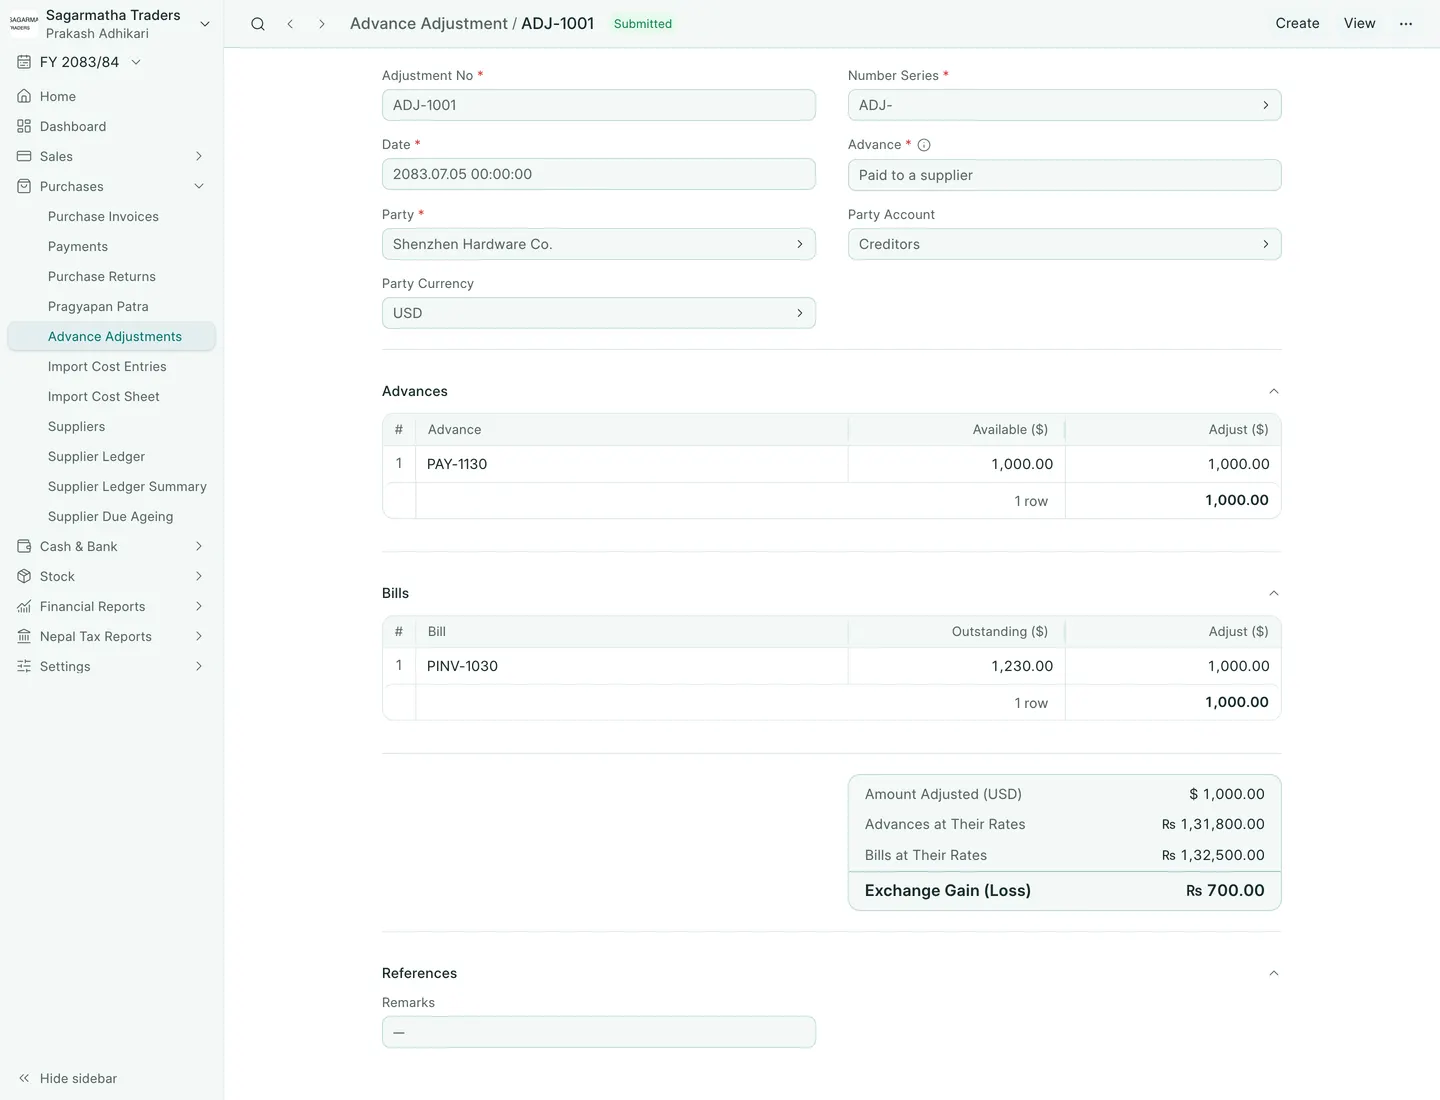Go to next record arrow
The width and height of the screenshot is (1440, 1100).
322,24
